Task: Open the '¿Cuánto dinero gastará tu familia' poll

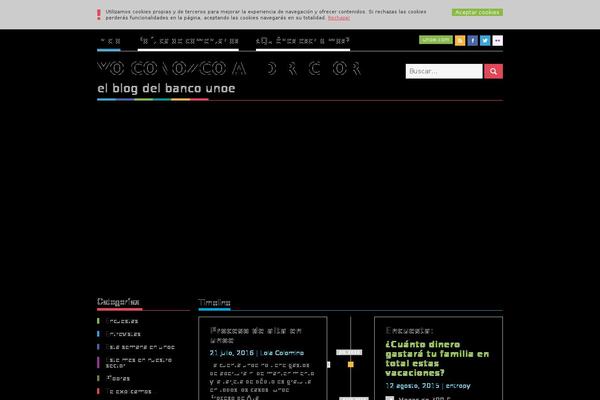Action: [437, 359]
